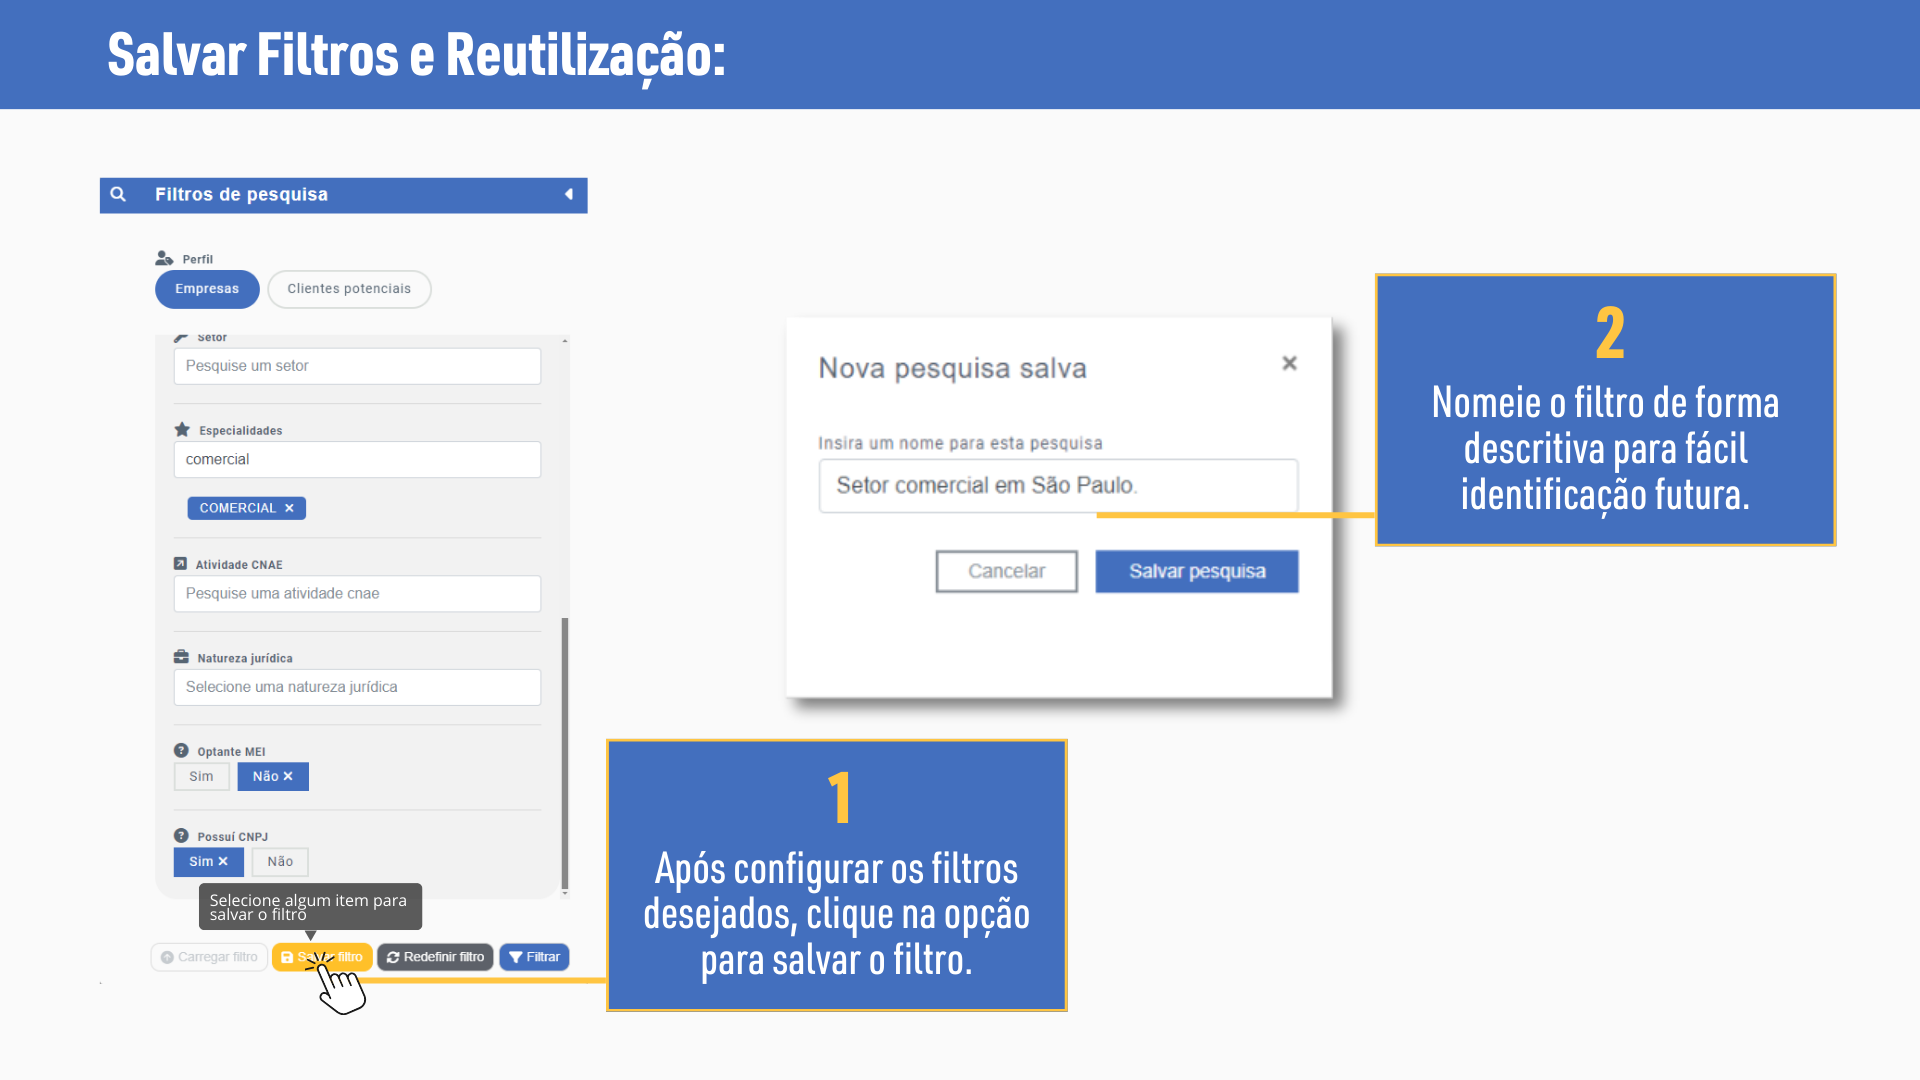Click the search magnifier icon in Filtros de pesquisa

click(x=118, y=194)
